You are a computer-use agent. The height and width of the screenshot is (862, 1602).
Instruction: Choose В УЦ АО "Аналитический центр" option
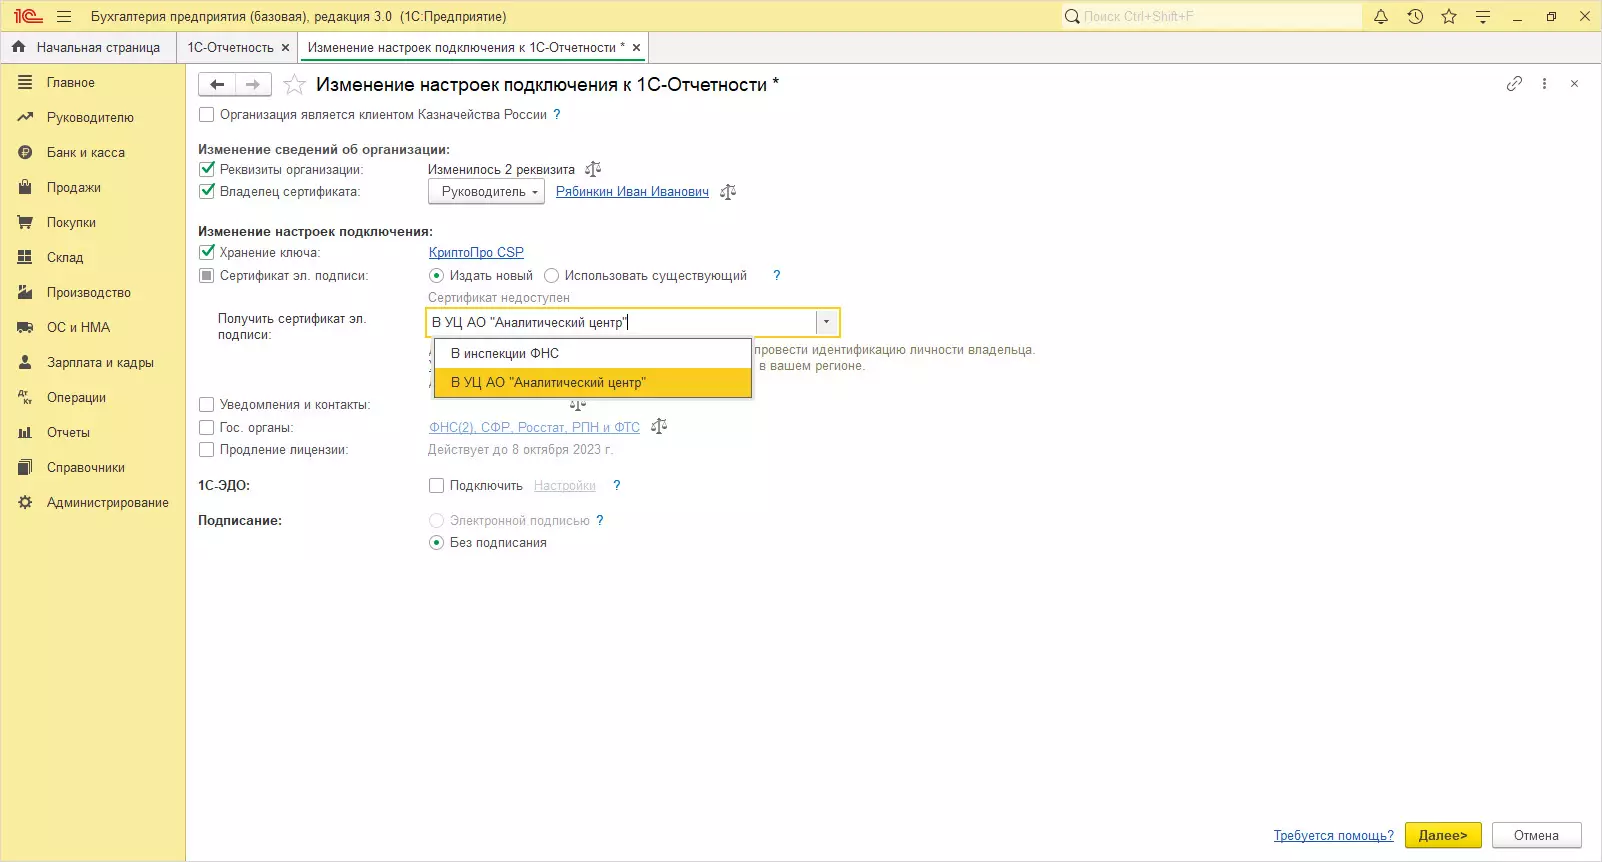(593, 382)
